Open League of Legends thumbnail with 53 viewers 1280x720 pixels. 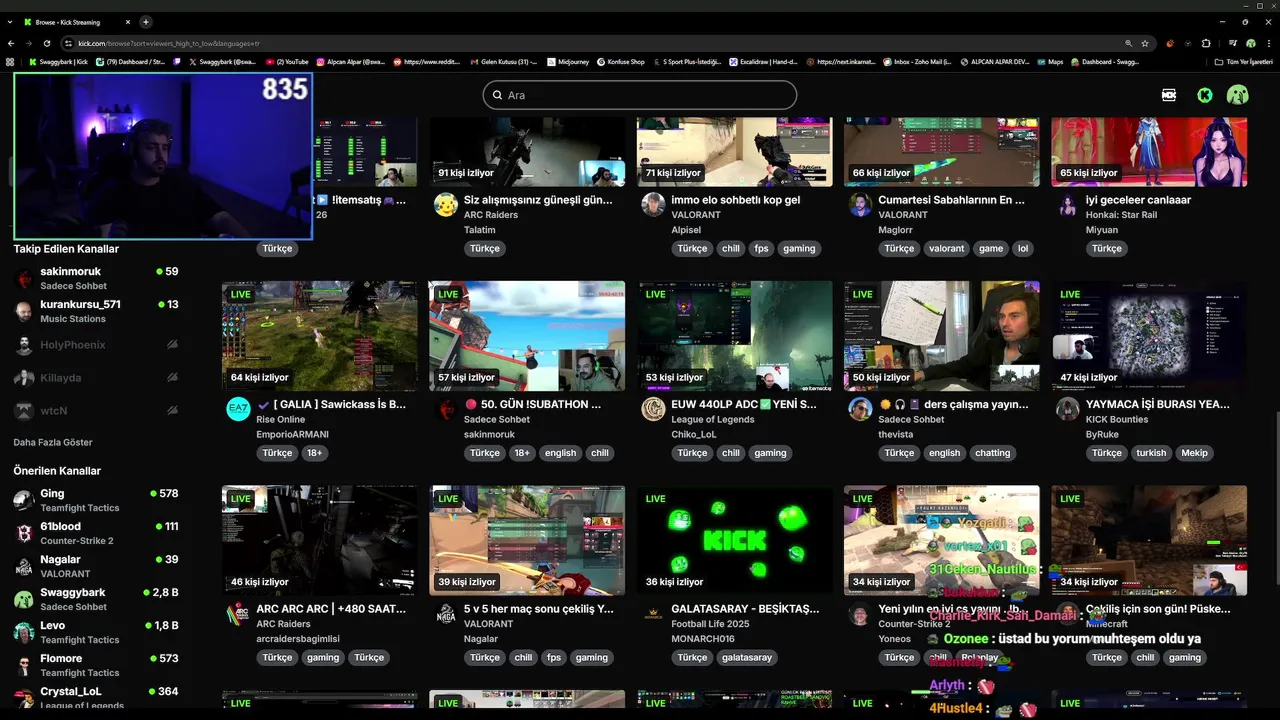[735, 335]
